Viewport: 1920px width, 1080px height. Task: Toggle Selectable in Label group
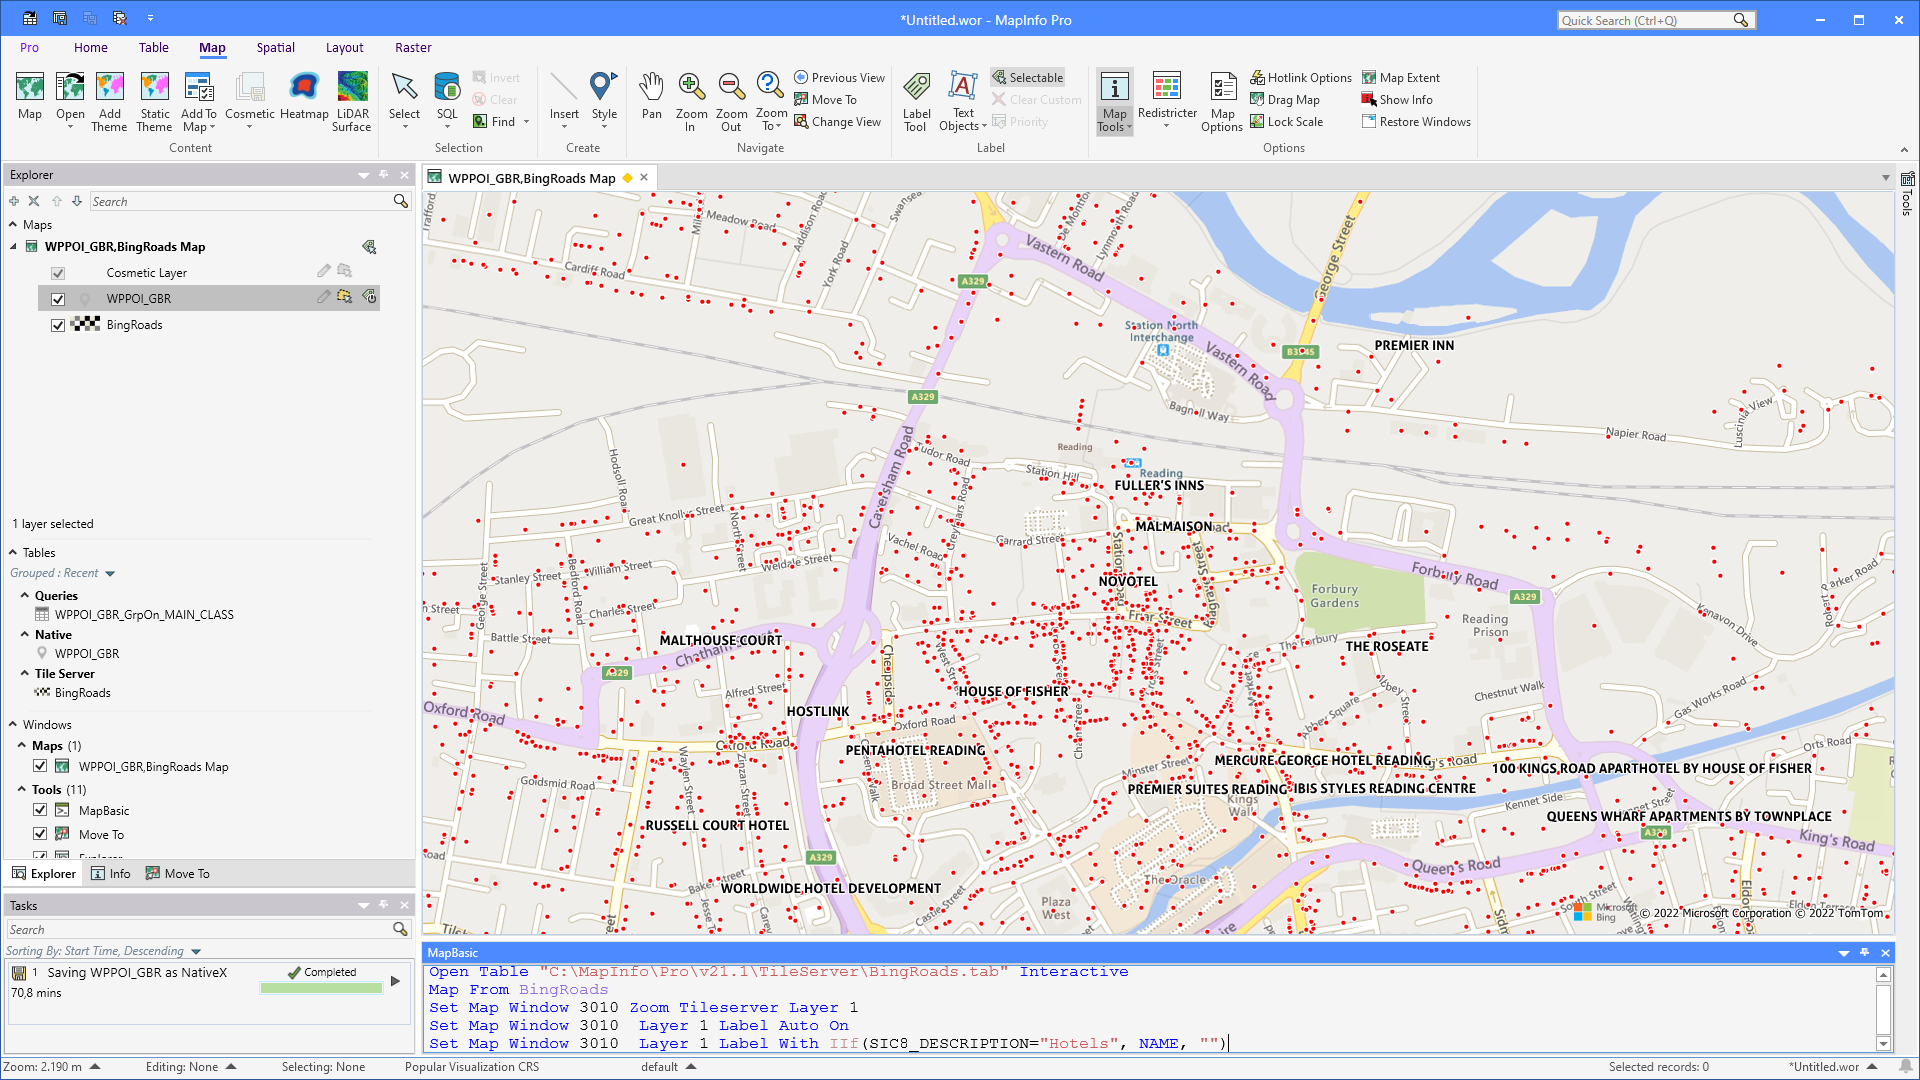[x=1027, y=78]
